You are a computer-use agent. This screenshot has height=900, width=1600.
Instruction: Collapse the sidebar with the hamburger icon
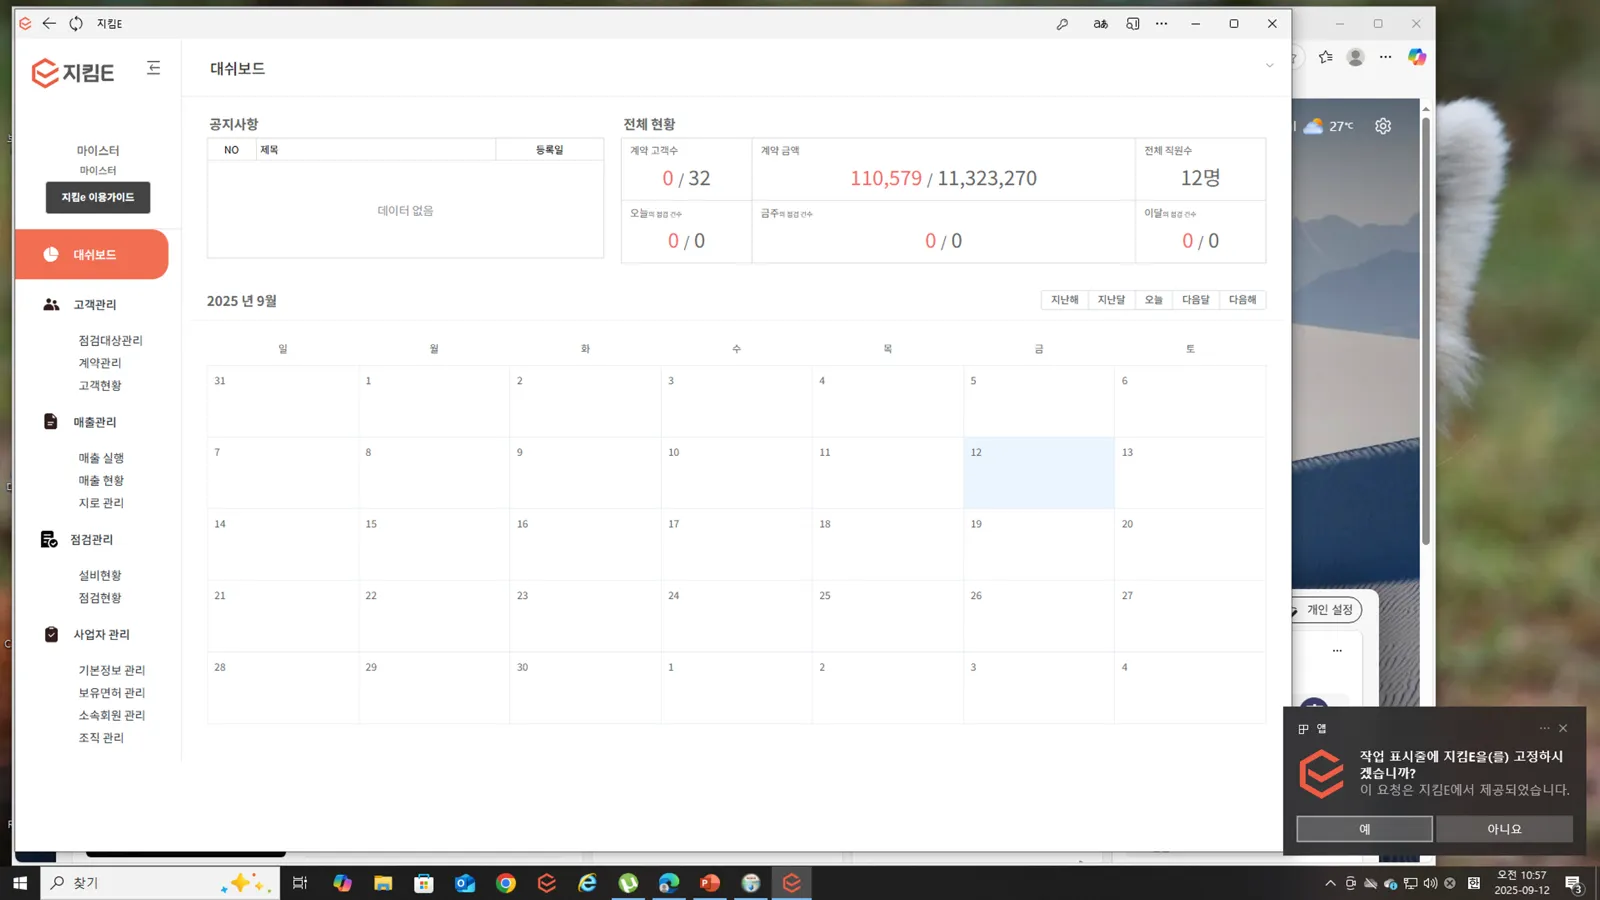pos(153,68)
